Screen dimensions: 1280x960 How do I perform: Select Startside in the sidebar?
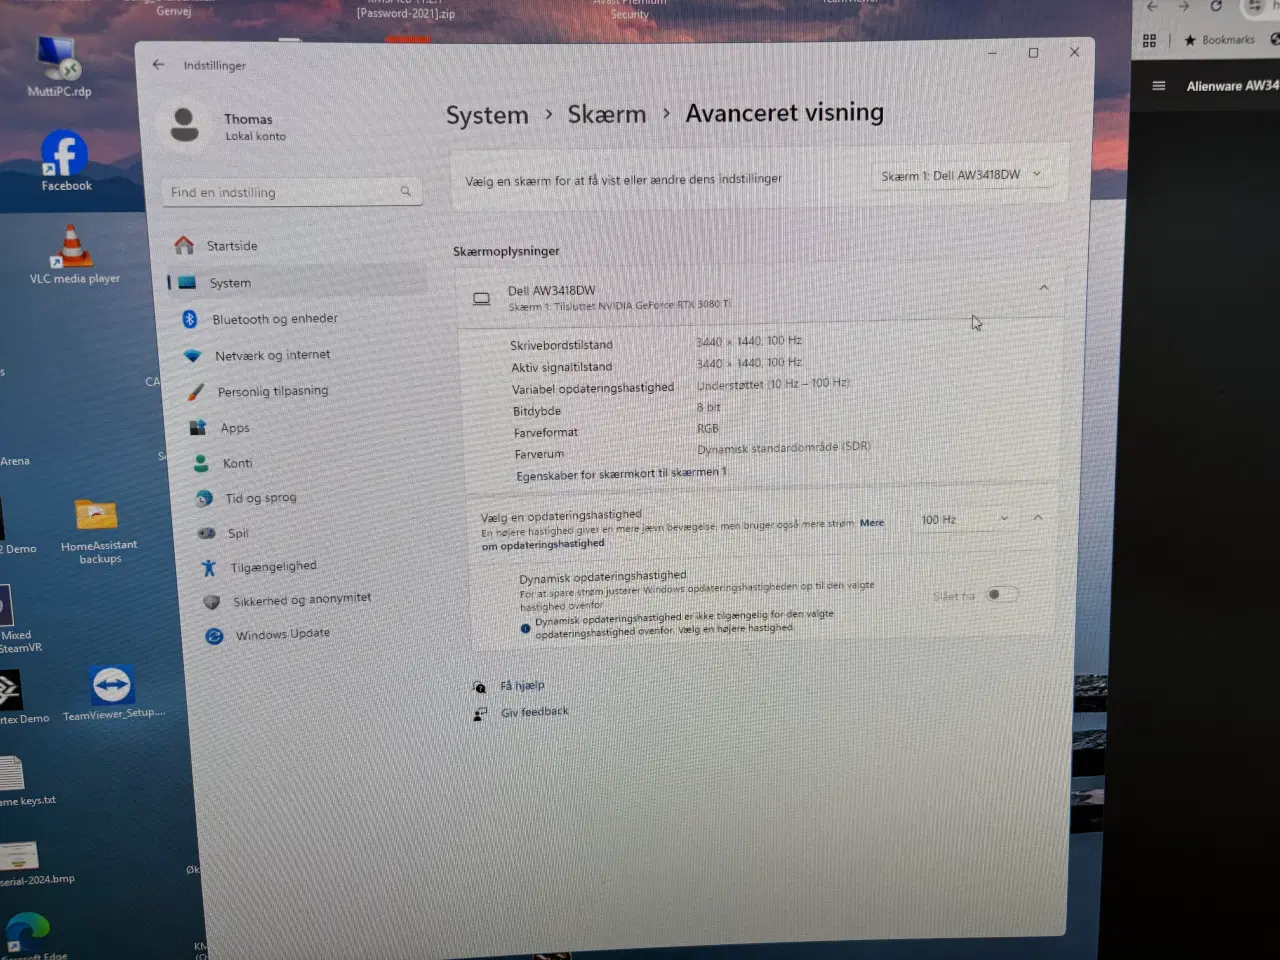coord(232,246)
